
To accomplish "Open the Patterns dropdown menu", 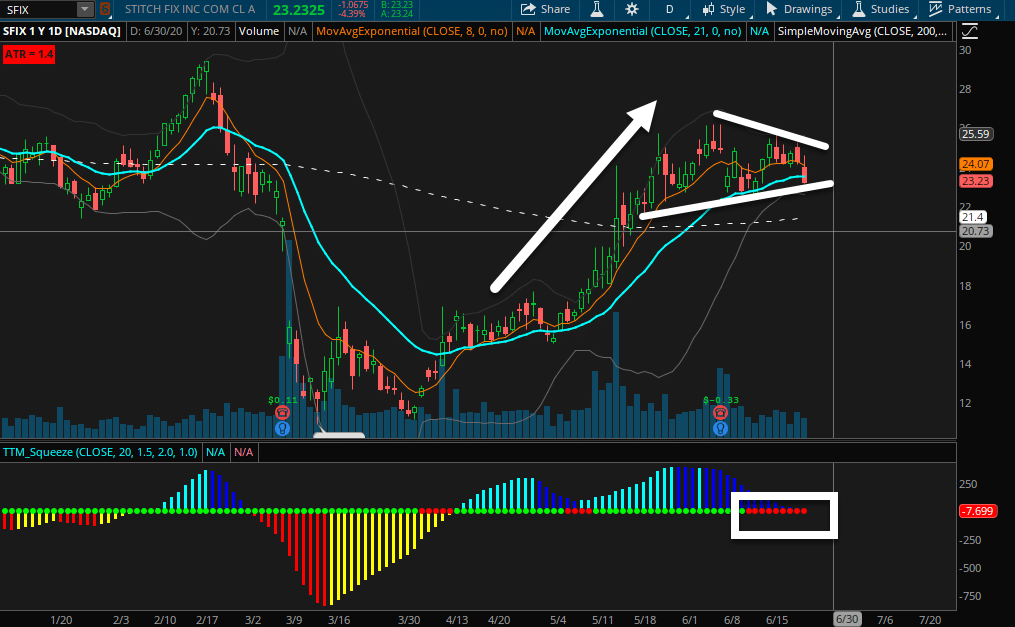I will click(961, 9).
